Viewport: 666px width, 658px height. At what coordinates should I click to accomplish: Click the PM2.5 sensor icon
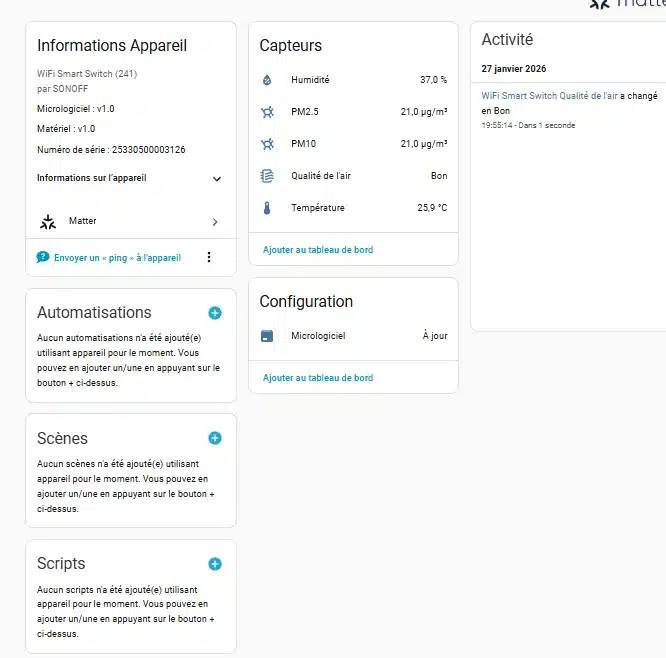coord(267,112)
